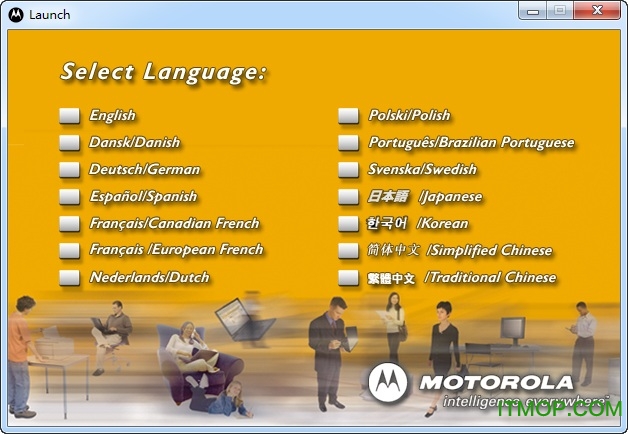
Task: Pick the Español/Spanish language button
Action: click(x=69, y=197)
